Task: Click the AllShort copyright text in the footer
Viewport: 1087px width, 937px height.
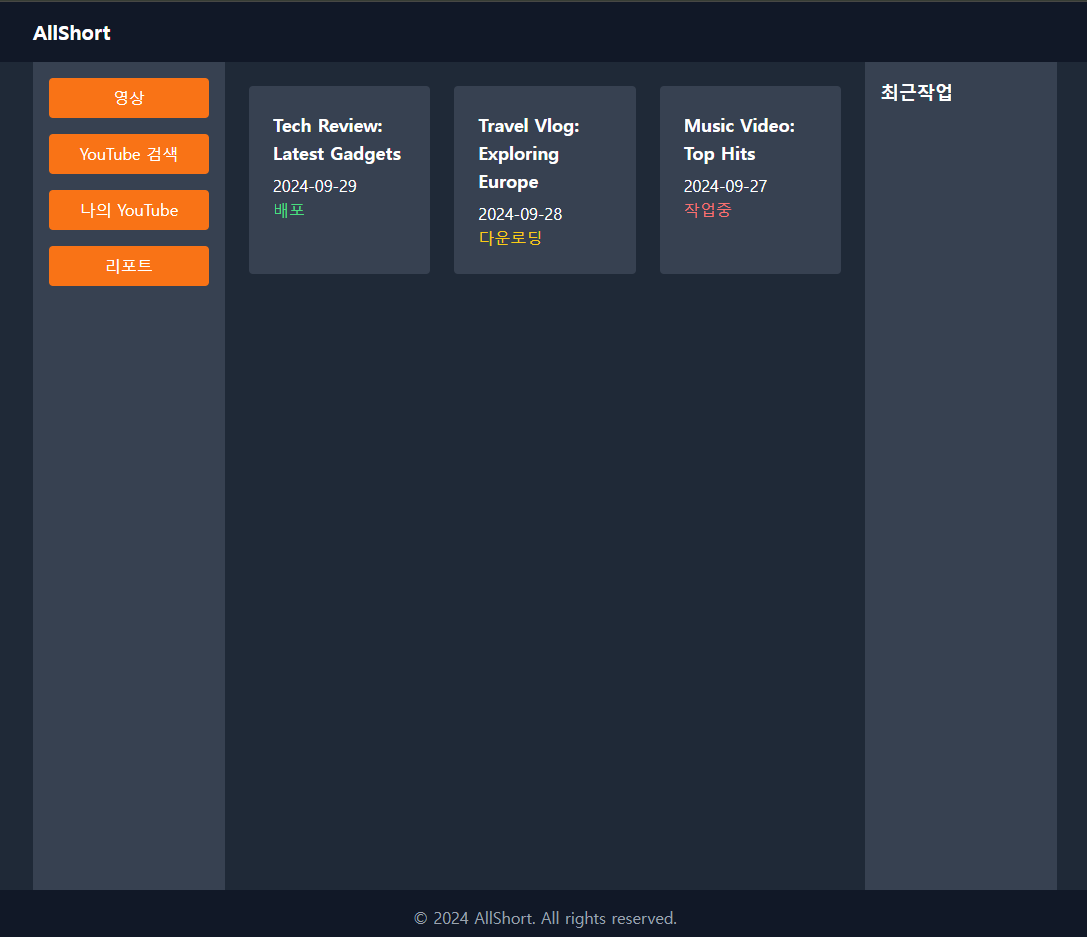Action: 544,917
